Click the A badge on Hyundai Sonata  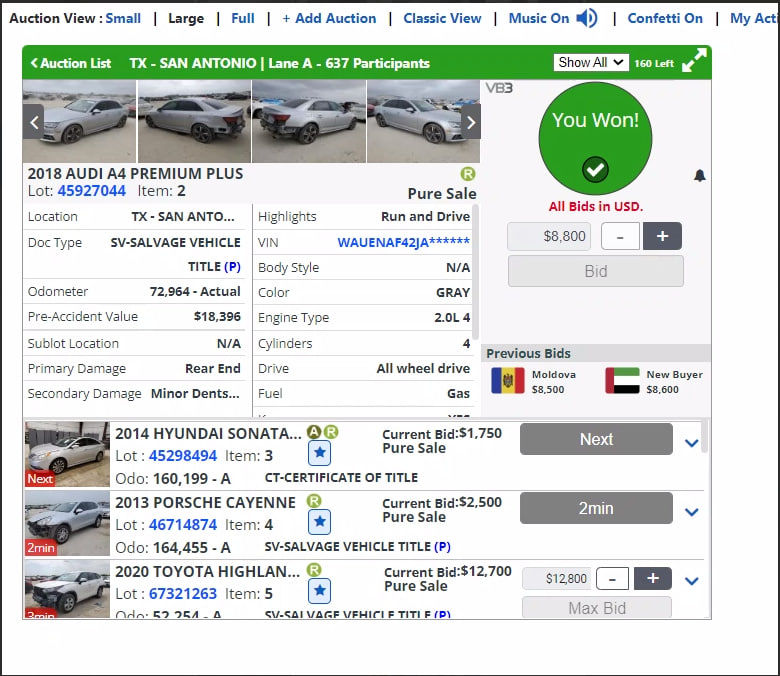[313, 432]
